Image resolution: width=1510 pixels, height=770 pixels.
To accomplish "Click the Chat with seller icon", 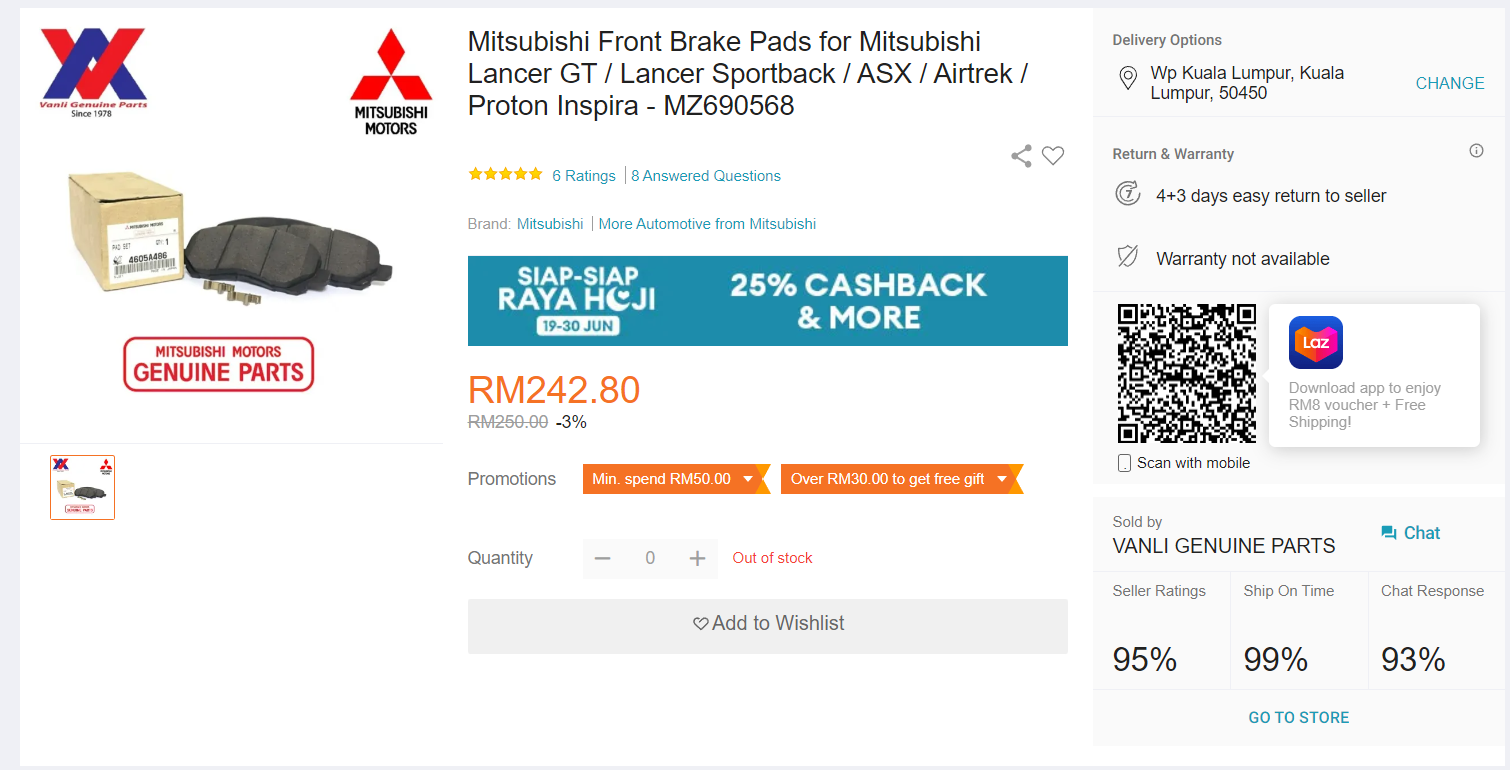I will click(1389, 533).
